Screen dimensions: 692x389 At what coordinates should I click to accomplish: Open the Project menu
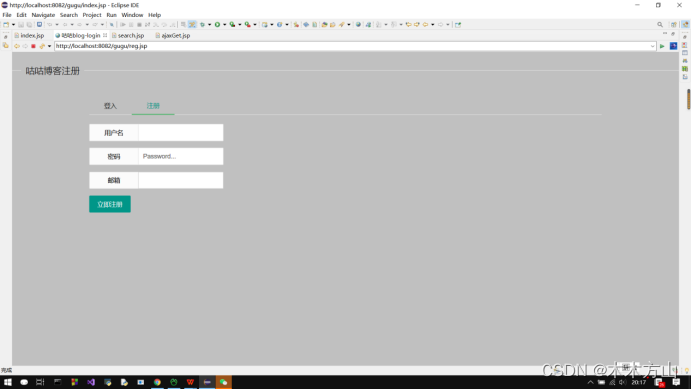(x=92, y=15)
